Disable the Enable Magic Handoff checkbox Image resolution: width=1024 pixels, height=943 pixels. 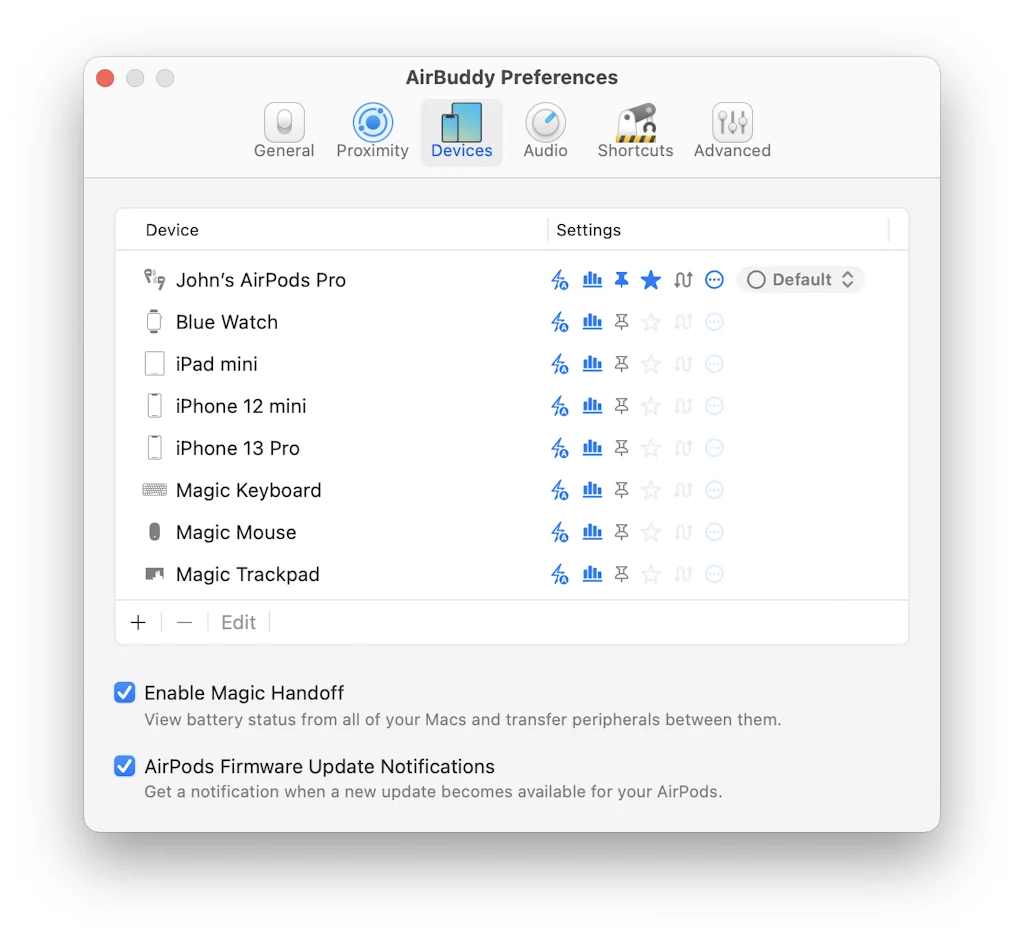click(125, 693)
